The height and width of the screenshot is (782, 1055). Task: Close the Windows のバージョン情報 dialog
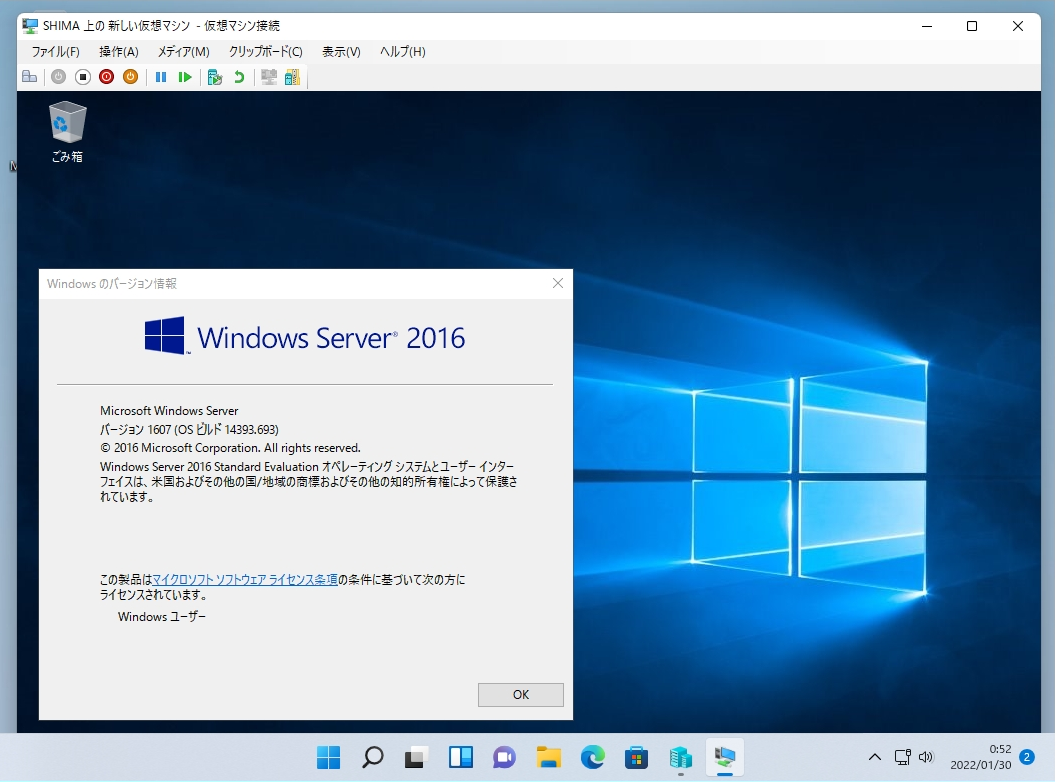pyautogui.click(x=558, y=283)
